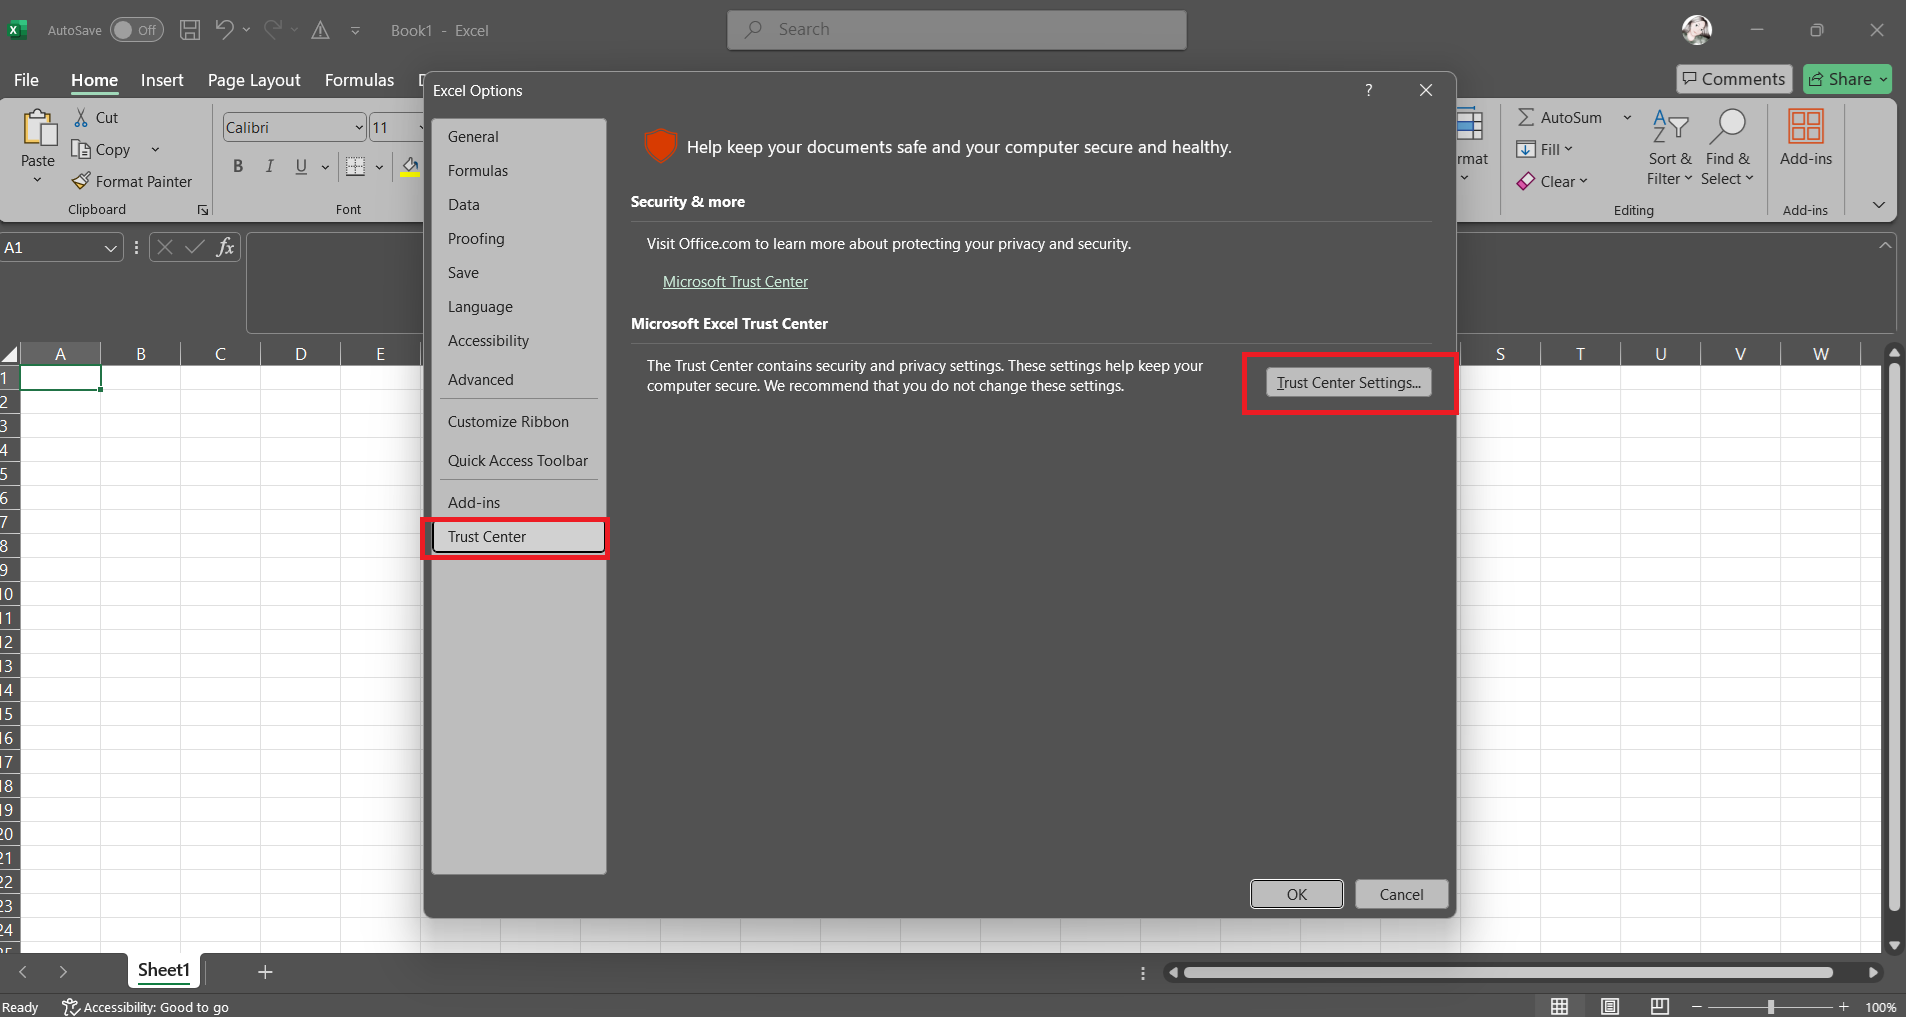Screen dimensions: 1906x1017
Task: Click the Insert Function fx icon
Action: (225, 247)
